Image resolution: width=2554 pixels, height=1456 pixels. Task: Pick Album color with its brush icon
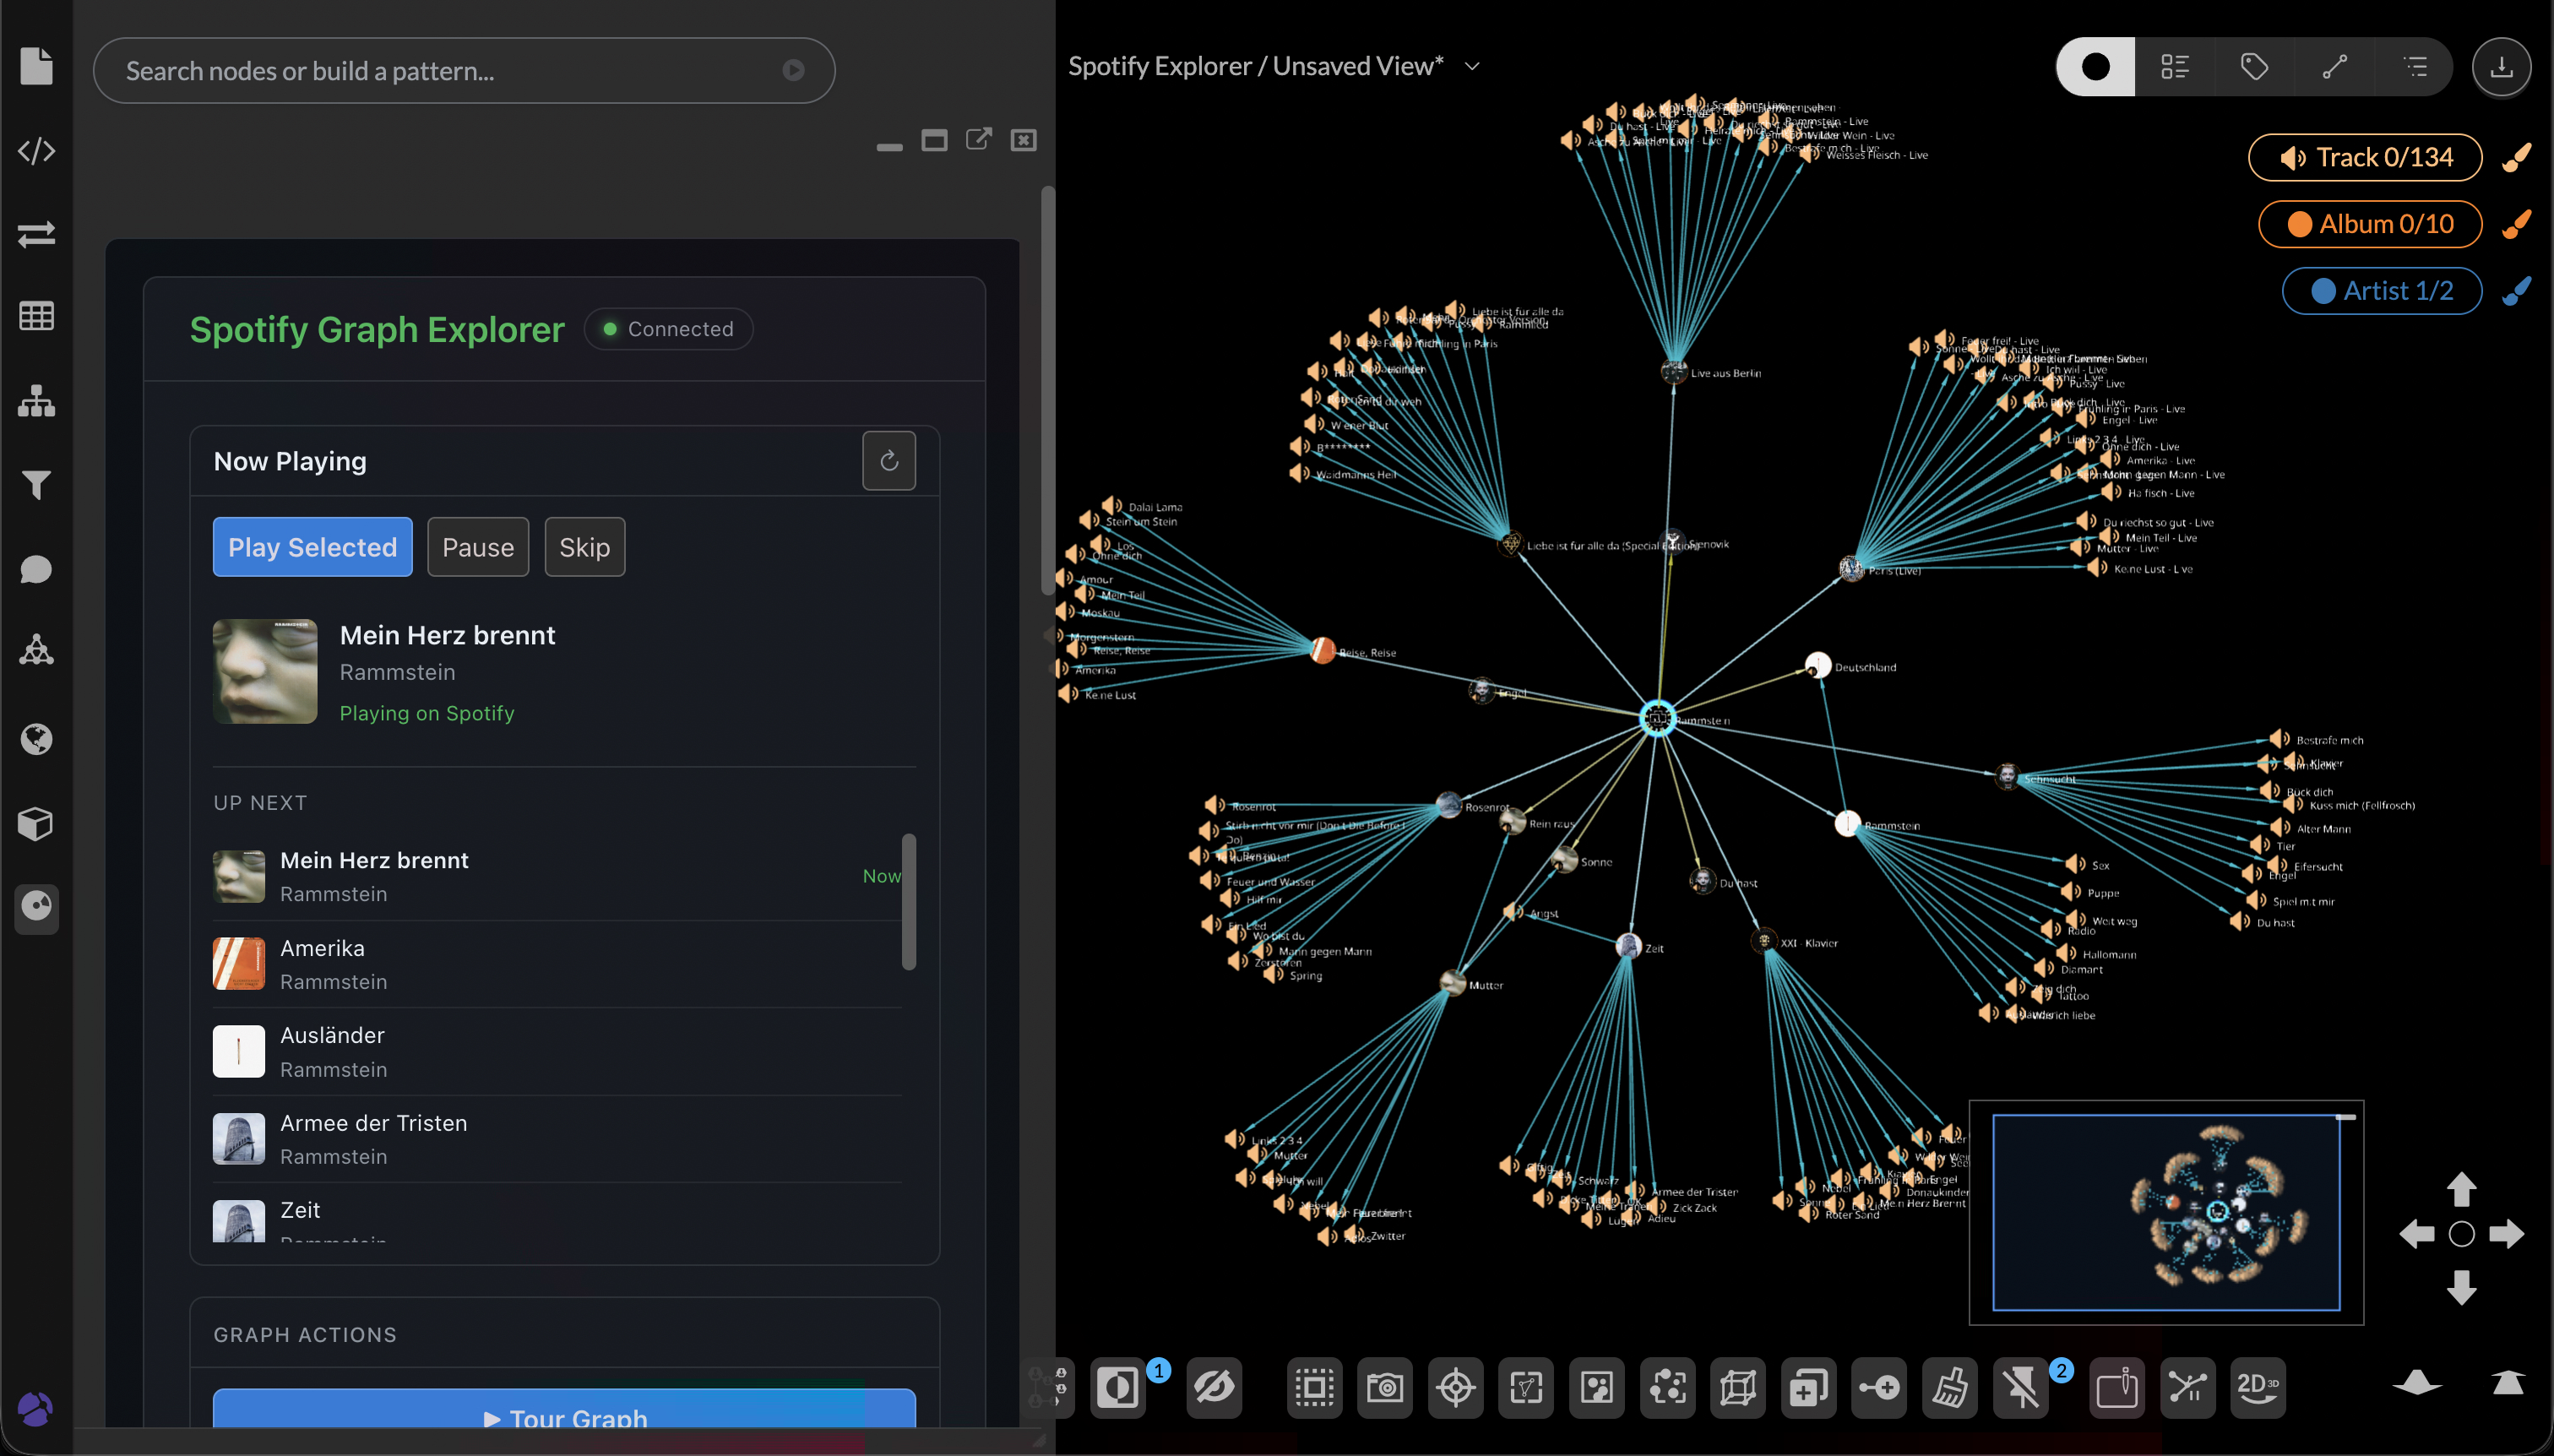coord(2516,224)
